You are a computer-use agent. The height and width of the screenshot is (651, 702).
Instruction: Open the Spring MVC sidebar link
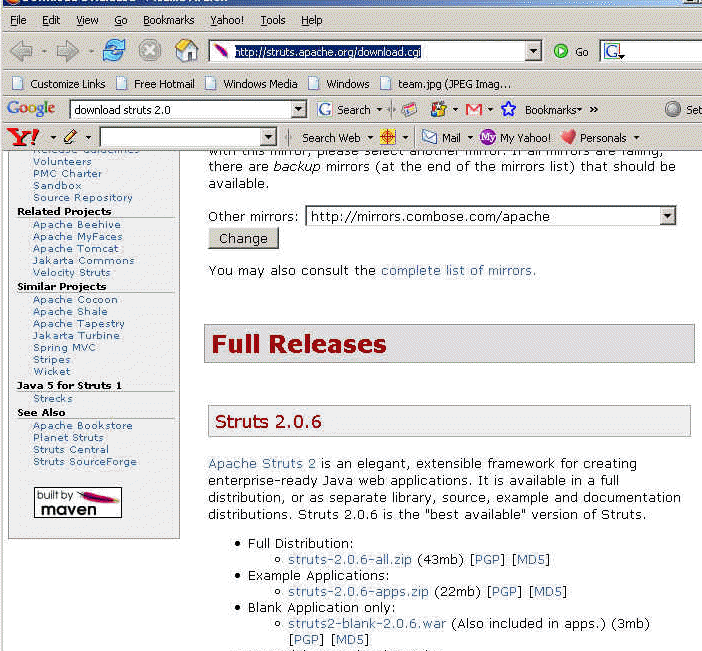[x=64, y=347]
